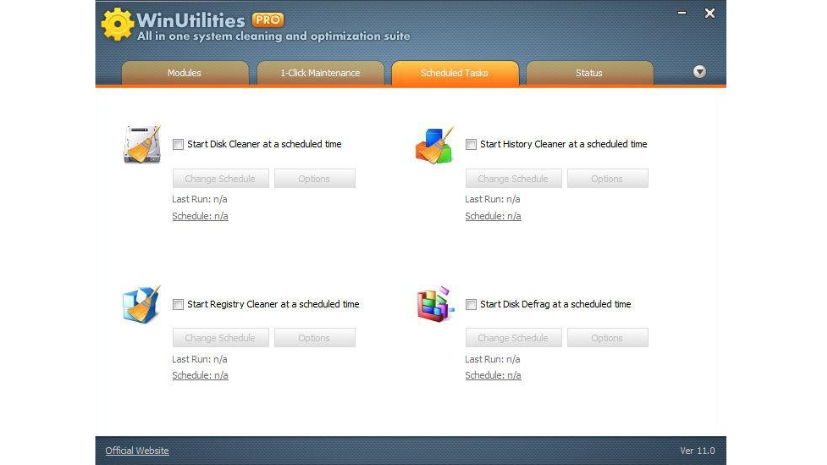
Task: Switch to the Modules tab
Action: [184, 73]
